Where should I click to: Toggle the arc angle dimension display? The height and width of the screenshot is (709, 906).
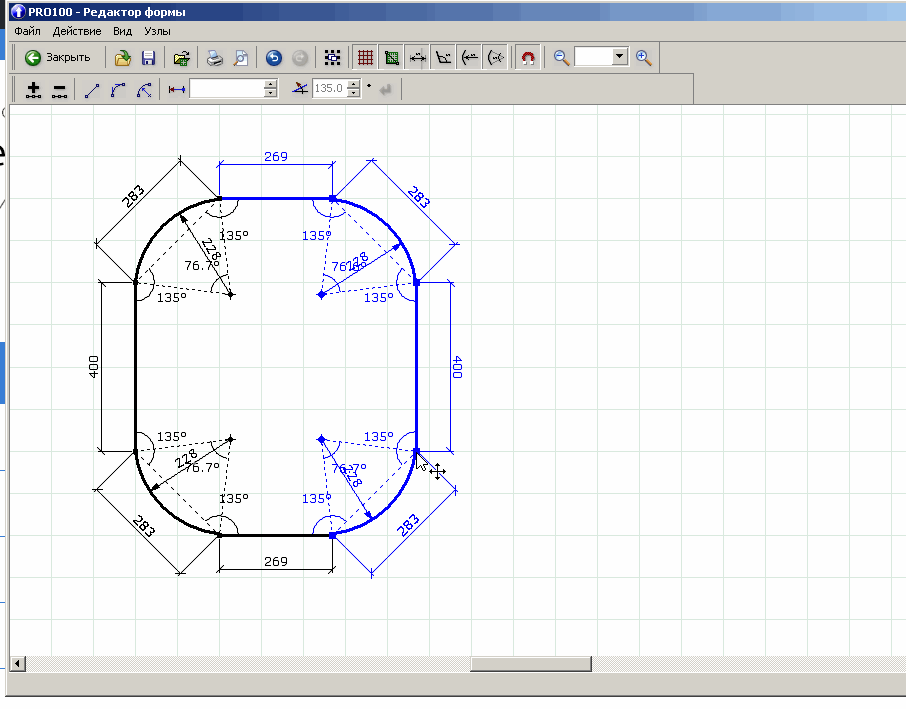496,58
